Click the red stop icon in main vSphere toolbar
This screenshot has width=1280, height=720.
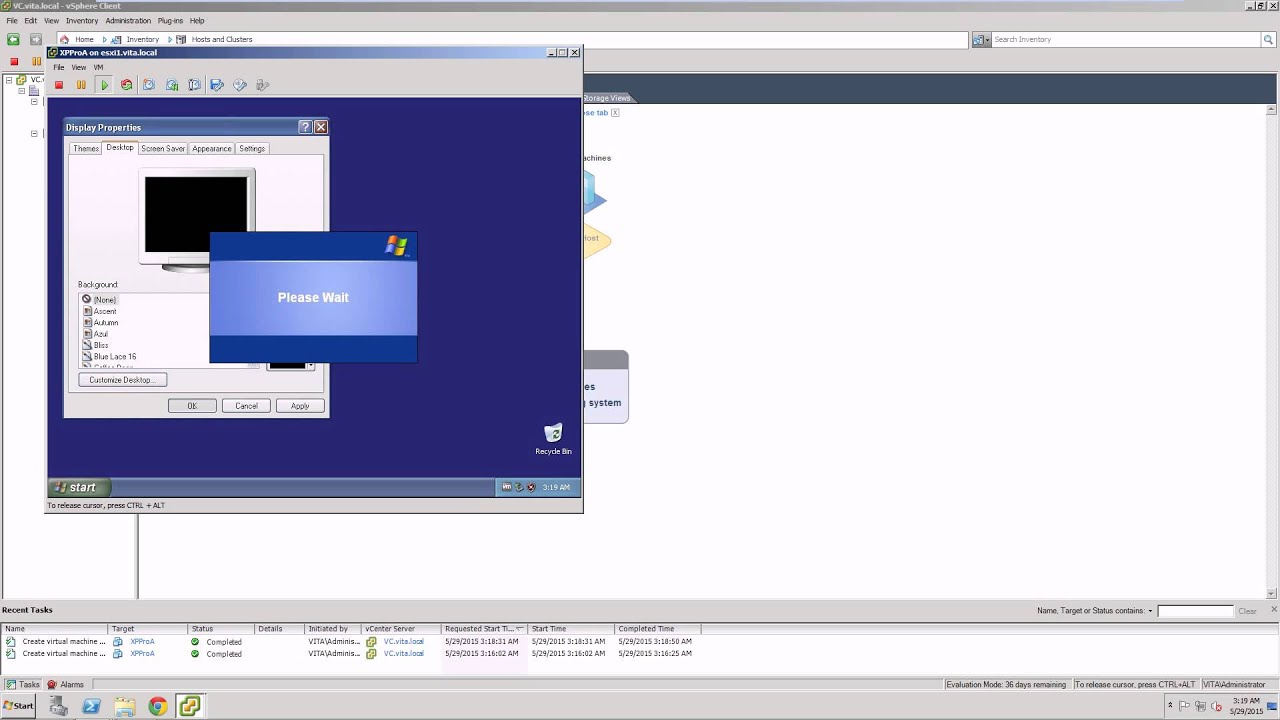click(14, 62)
